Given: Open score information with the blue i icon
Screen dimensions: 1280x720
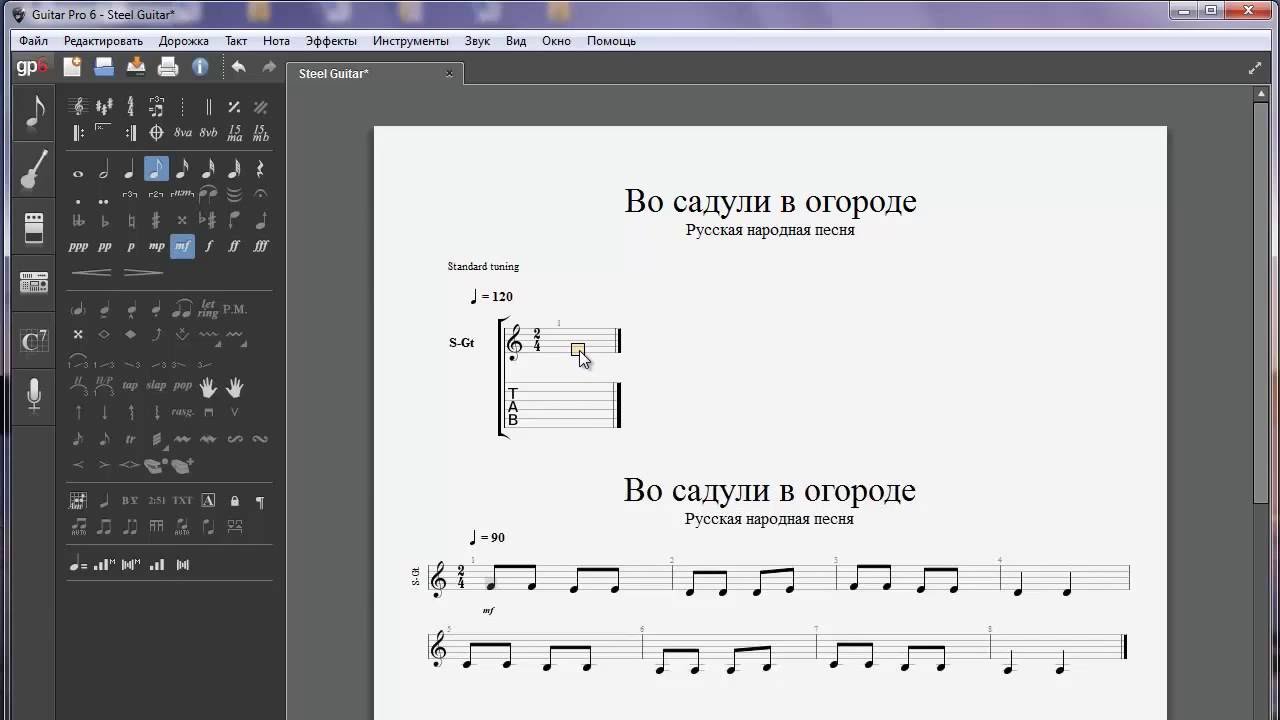Looking at the screenshot, I should coord(200,67).
